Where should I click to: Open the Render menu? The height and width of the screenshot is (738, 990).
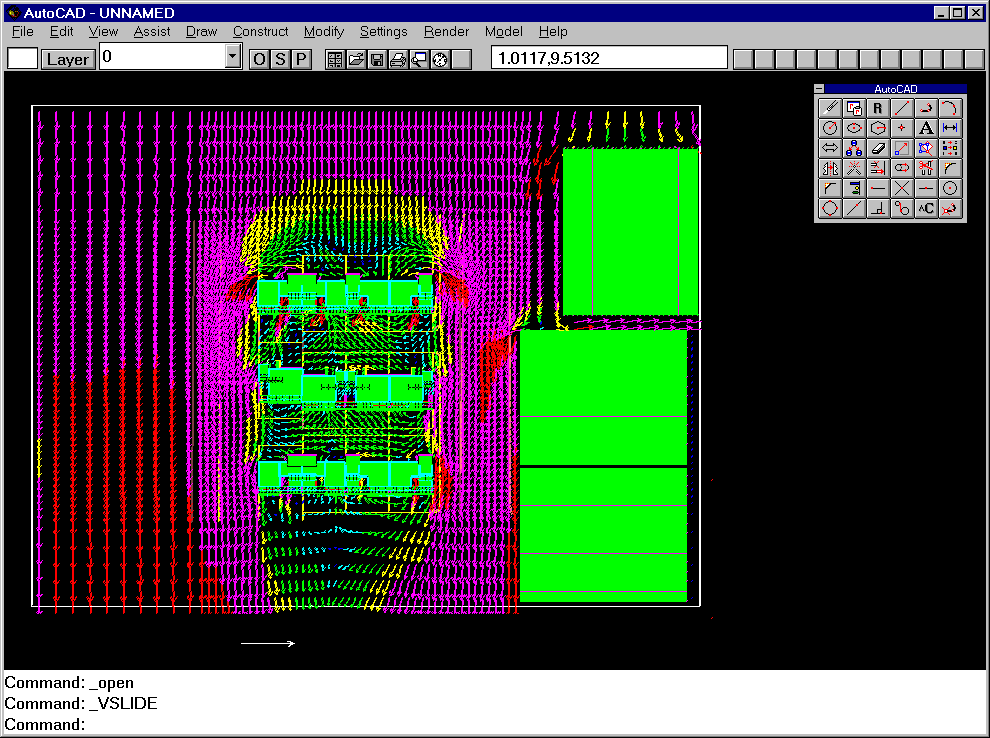pyautogui.click(x=446, y=32)
